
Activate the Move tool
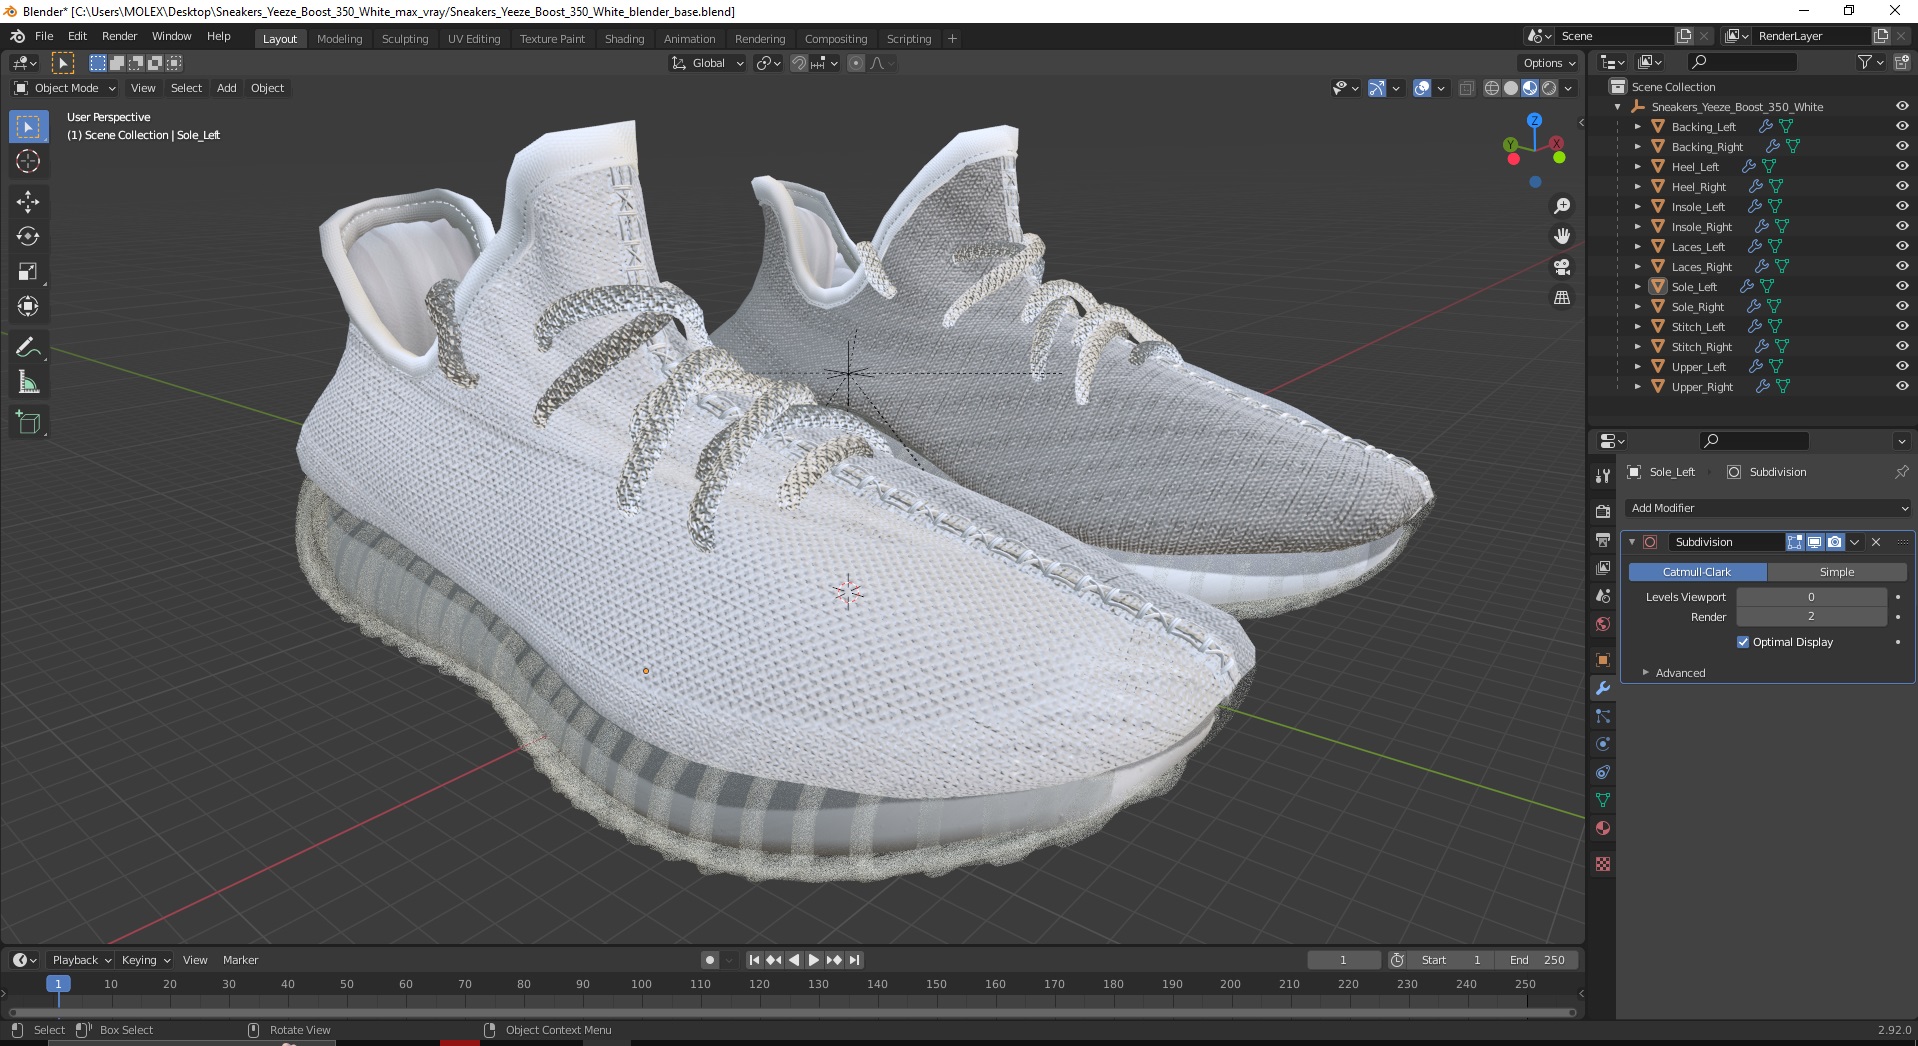[x=28, y=202]
